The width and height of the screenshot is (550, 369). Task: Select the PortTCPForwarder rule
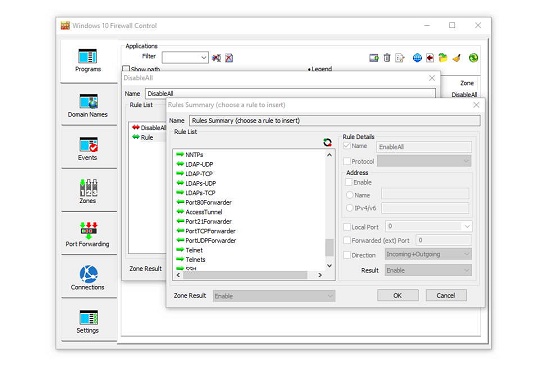210,231
